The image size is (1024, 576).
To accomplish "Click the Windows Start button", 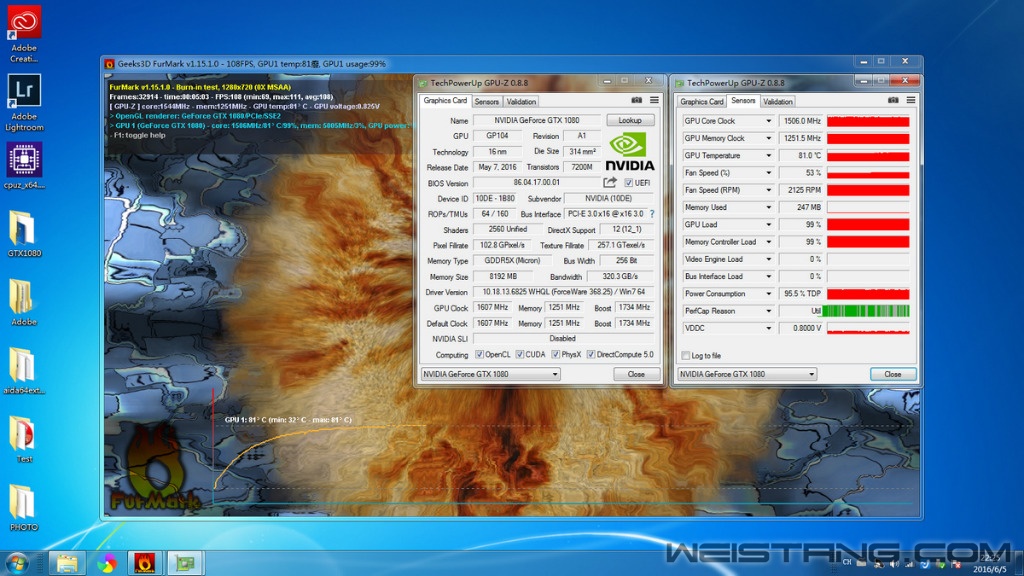I will (x=16, y=562).
